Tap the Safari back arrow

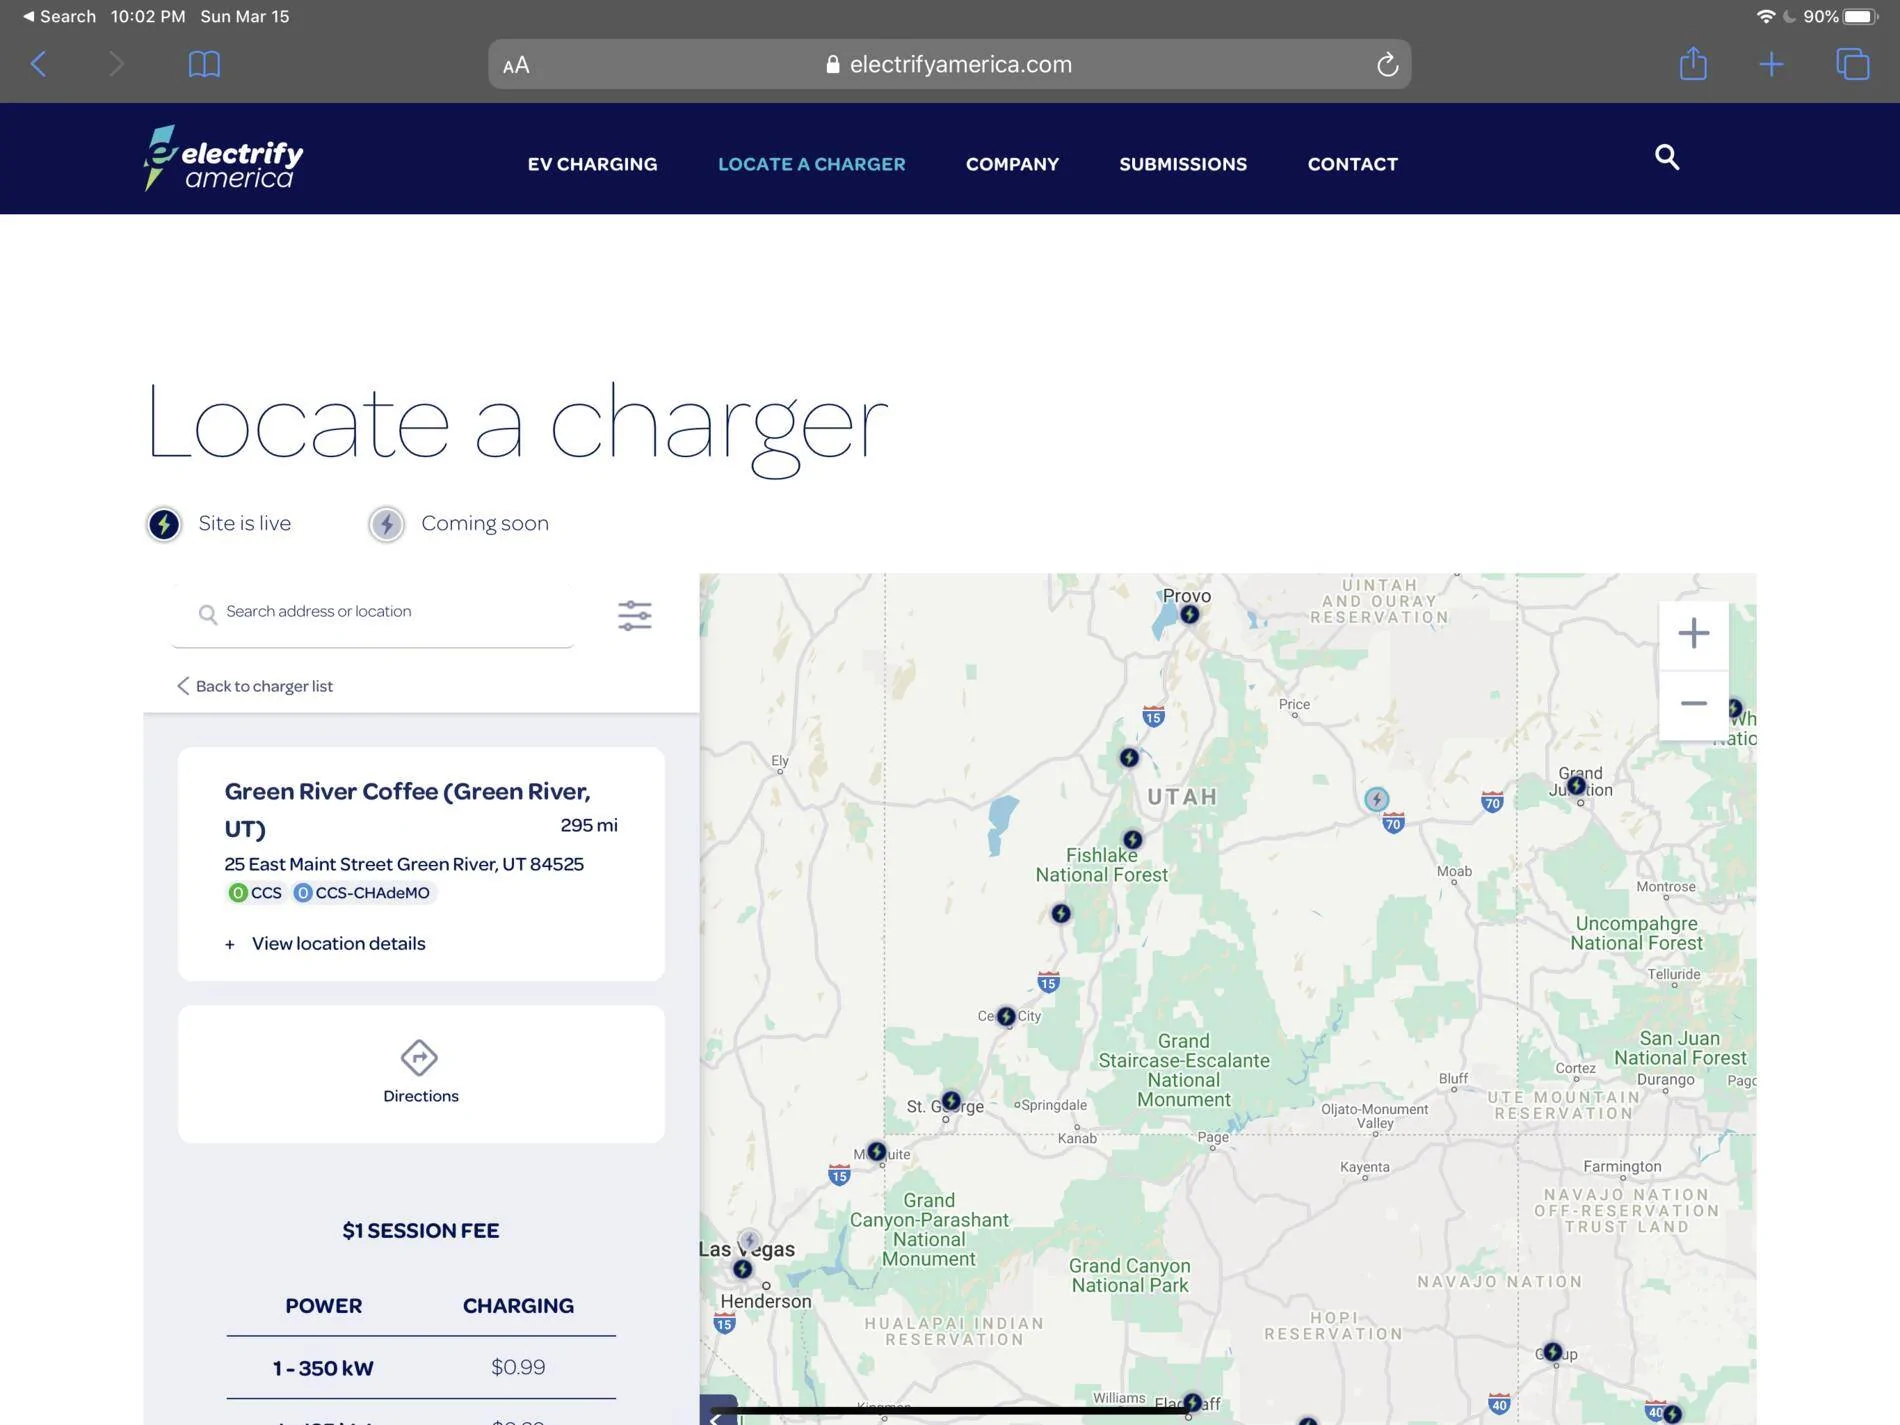(38, 64)
